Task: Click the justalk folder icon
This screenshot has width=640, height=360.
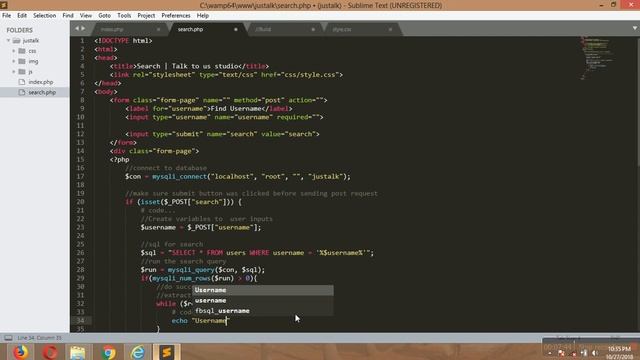Action: coord(16,40)
